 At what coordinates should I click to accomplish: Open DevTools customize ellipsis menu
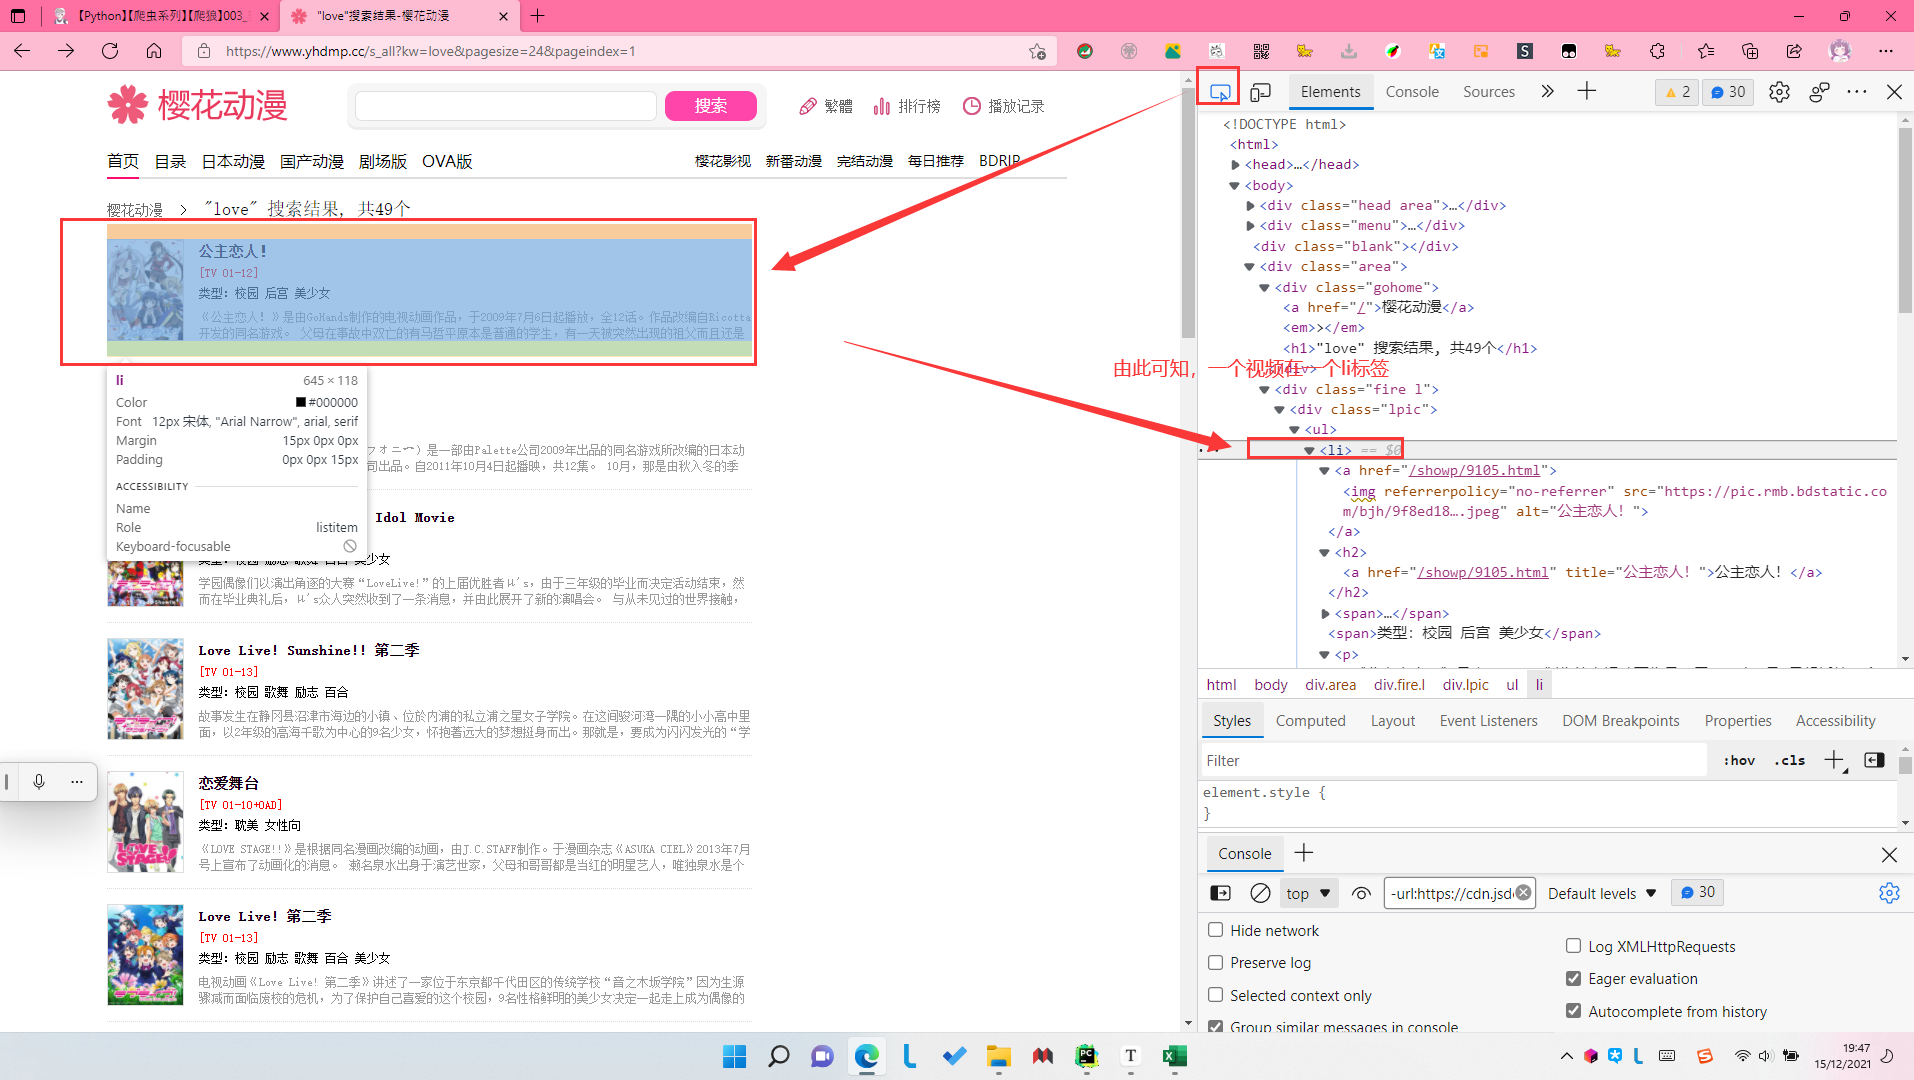pos(1857,92)
